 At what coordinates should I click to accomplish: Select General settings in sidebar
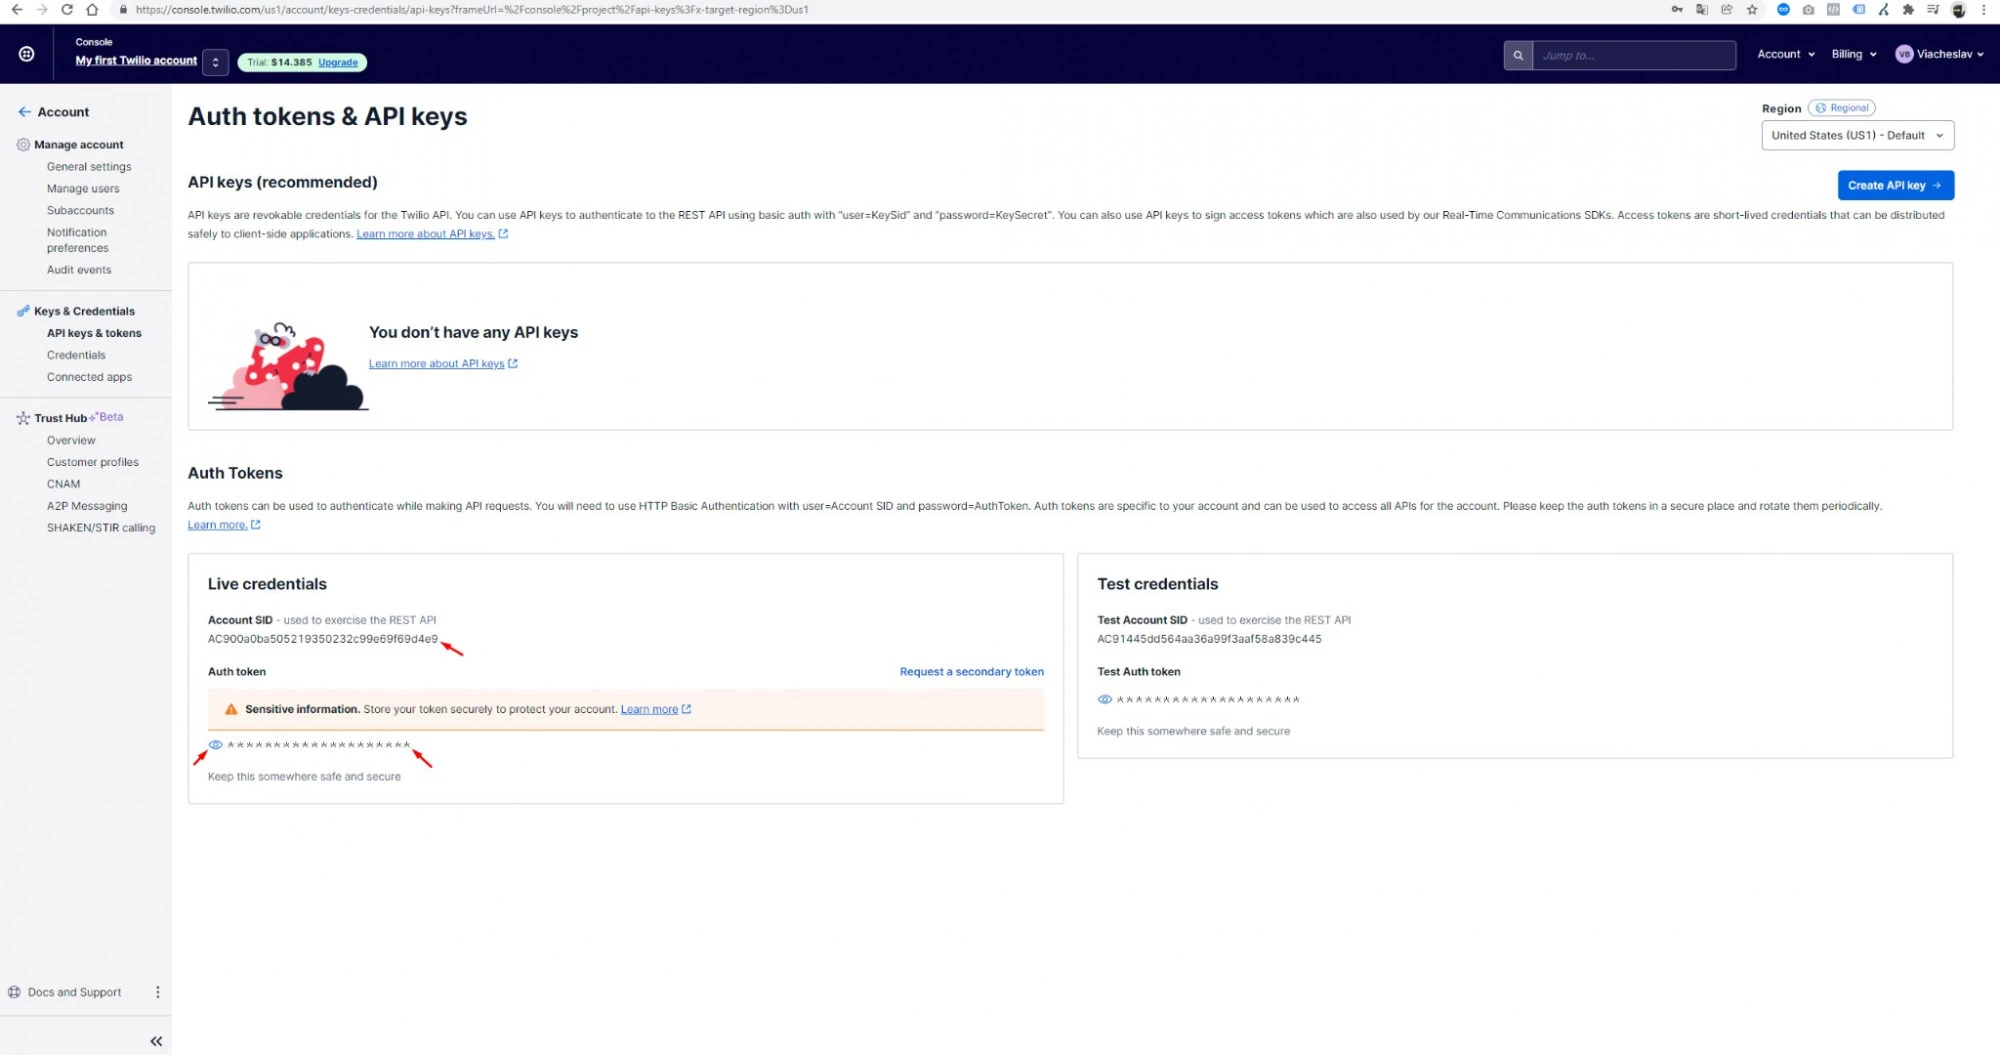[89, 167]
